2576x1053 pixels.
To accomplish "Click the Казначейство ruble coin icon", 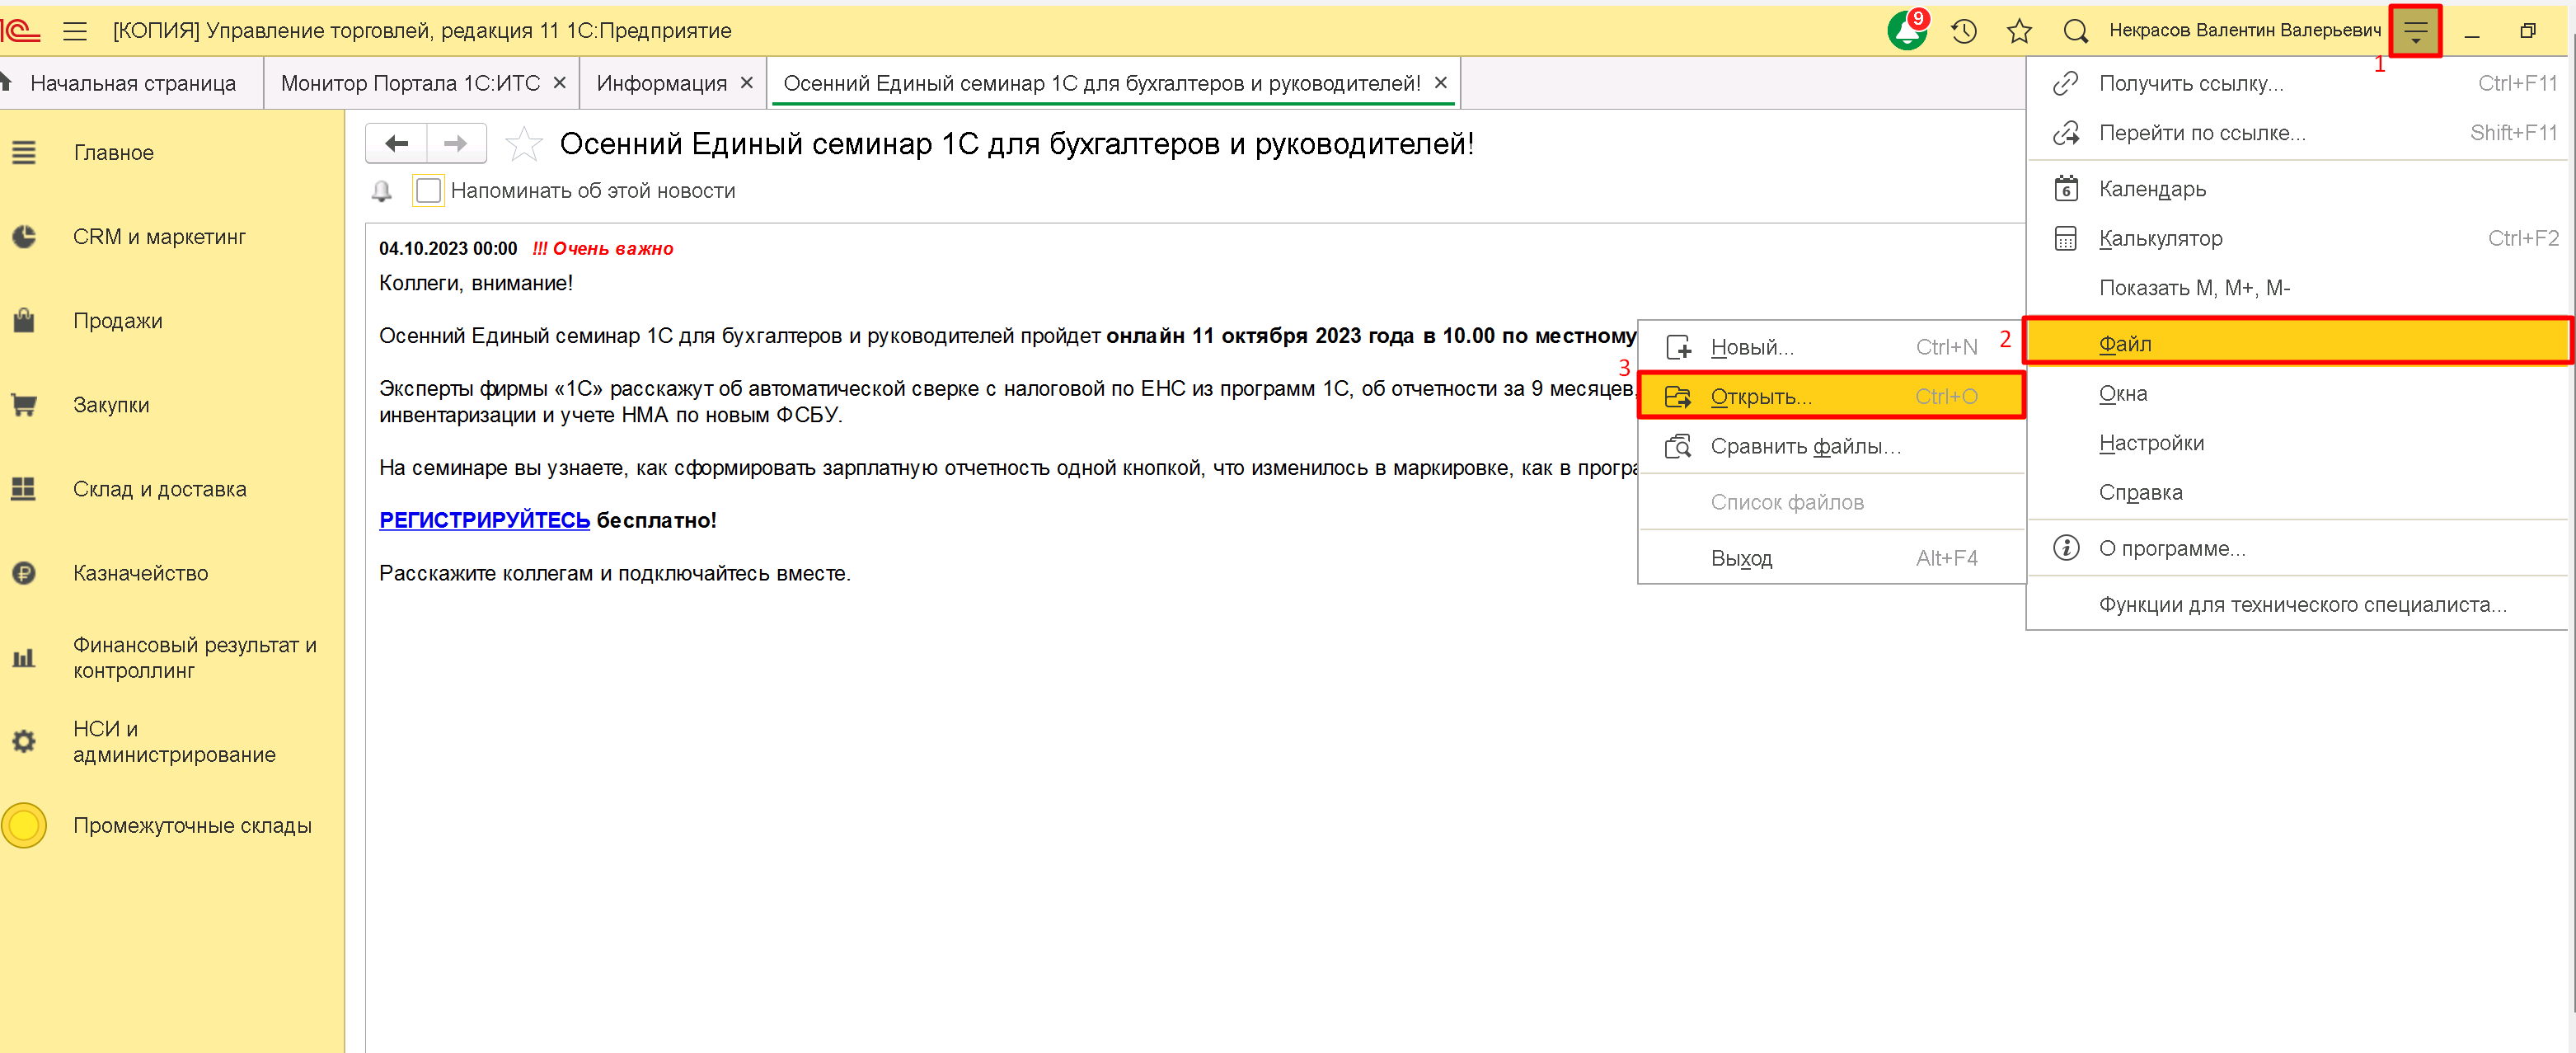I will point(24,573).
